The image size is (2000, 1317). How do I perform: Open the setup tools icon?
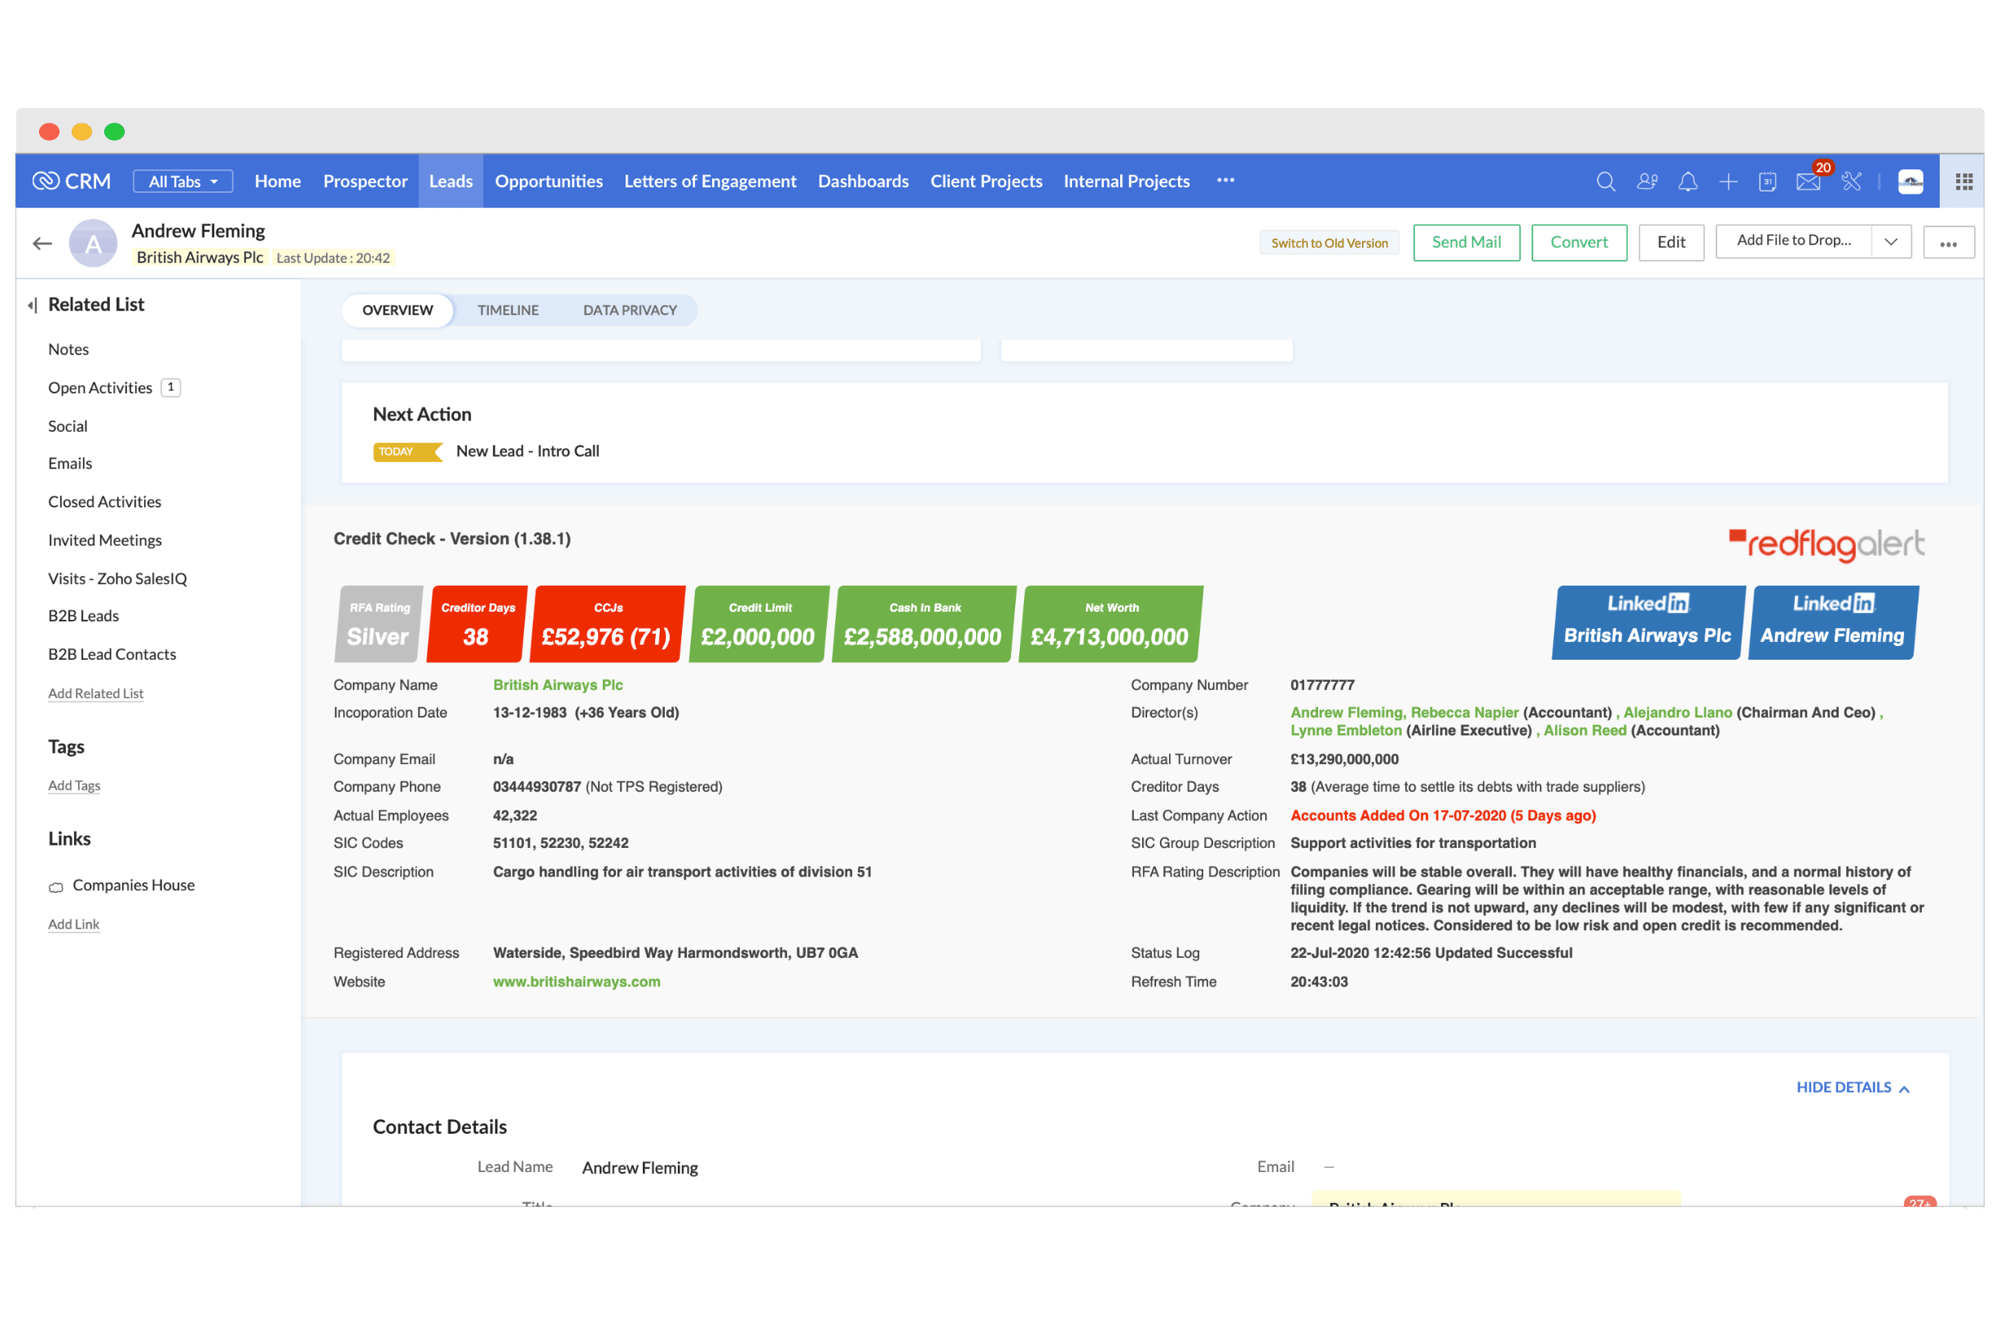tap(1852, 181)
